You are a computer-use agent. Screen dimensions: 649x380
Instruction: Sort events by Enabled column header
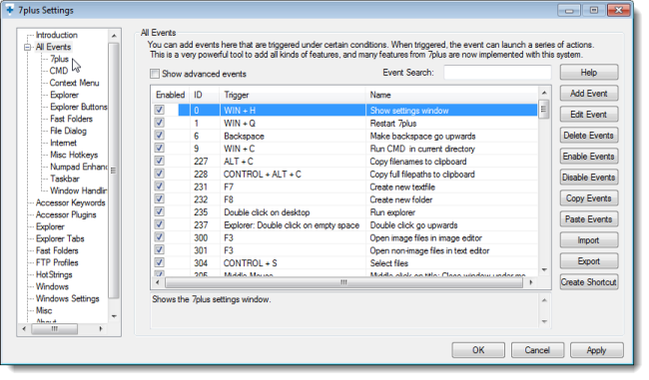(x=171, y=95)
